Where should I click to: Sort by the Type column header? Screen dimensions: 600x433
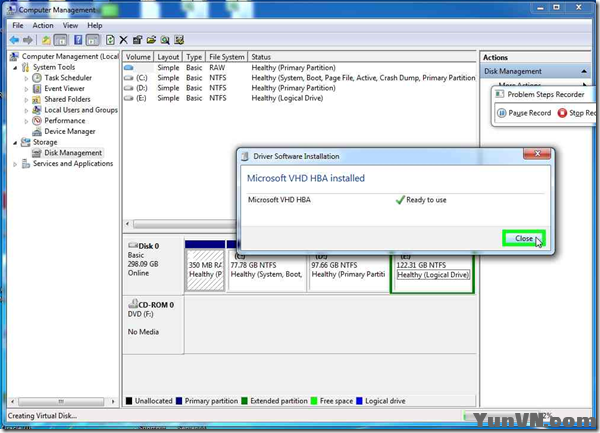point(194,57)
